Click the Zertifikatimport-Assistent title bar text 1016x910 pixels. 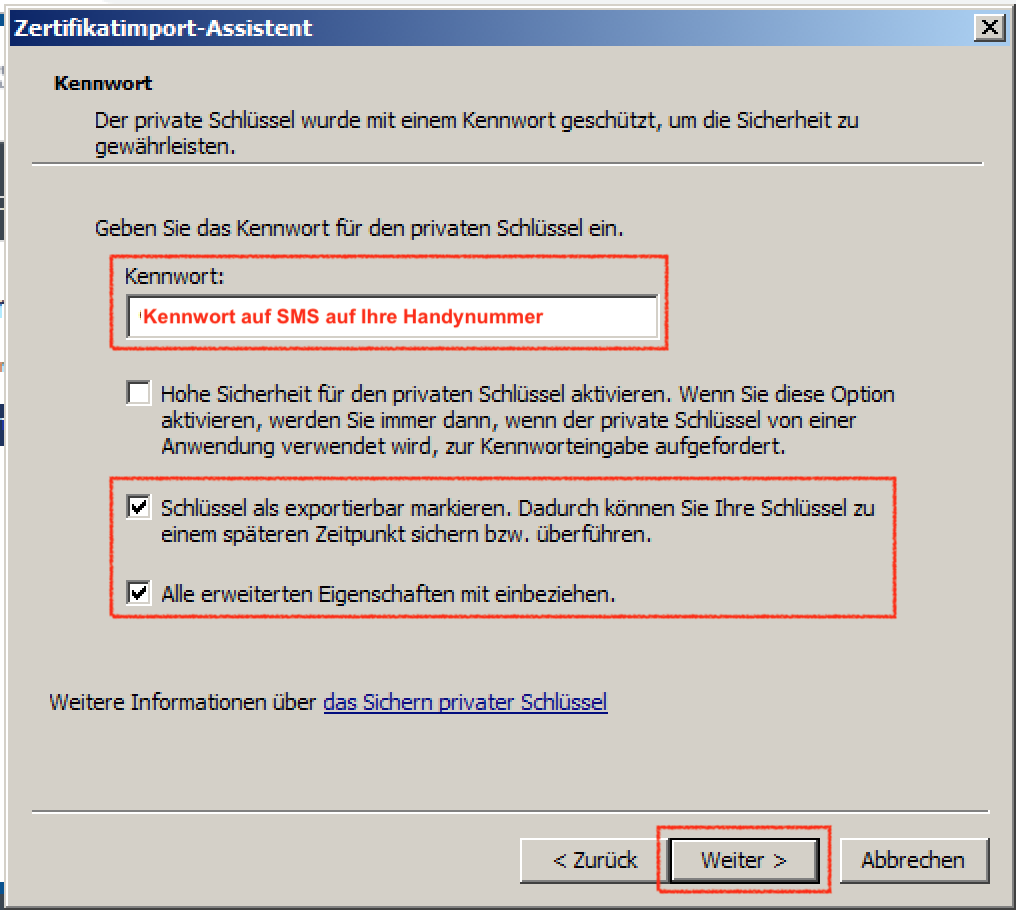pyautogui.click(x=163, y=29)
